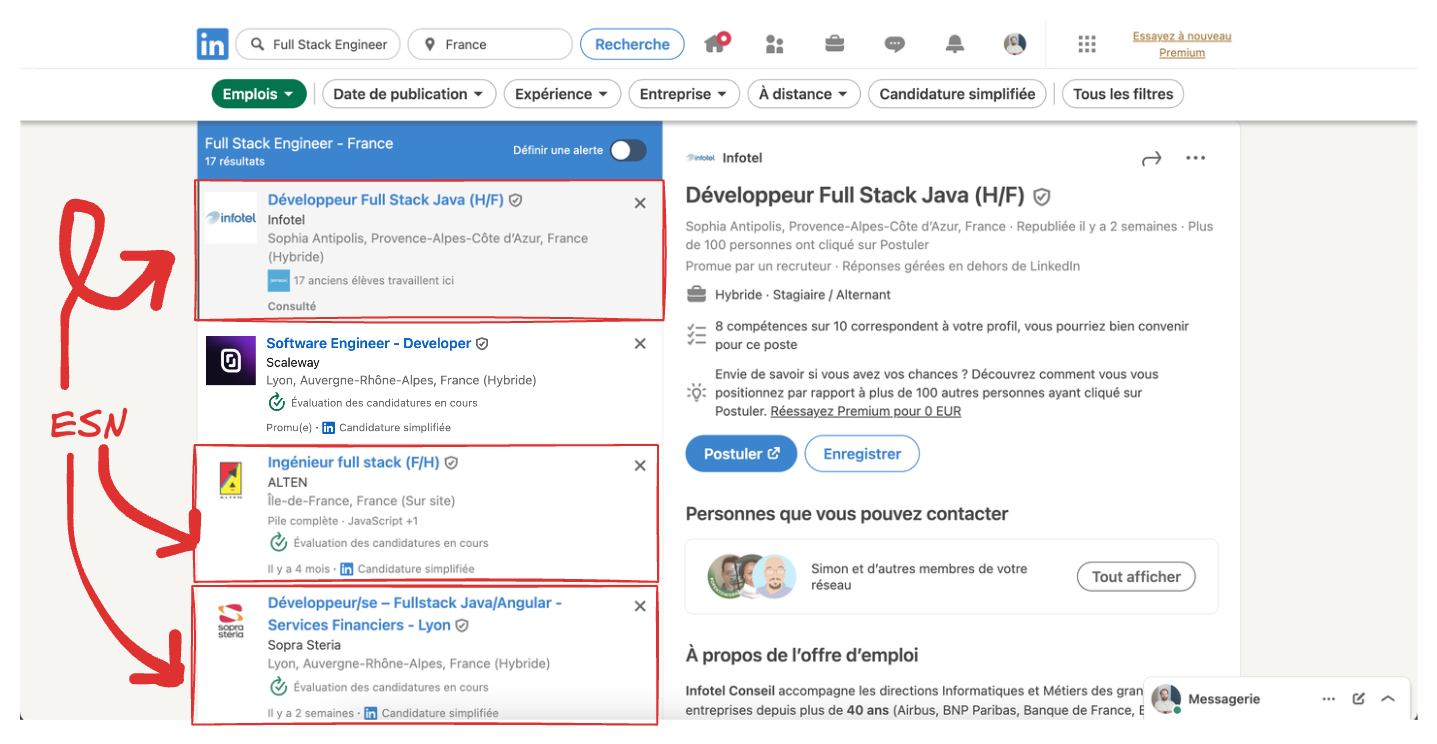This screenshot has width=1437, height=744.
Task: Share the job using the arrow icon
Action: click(1152, 158)
